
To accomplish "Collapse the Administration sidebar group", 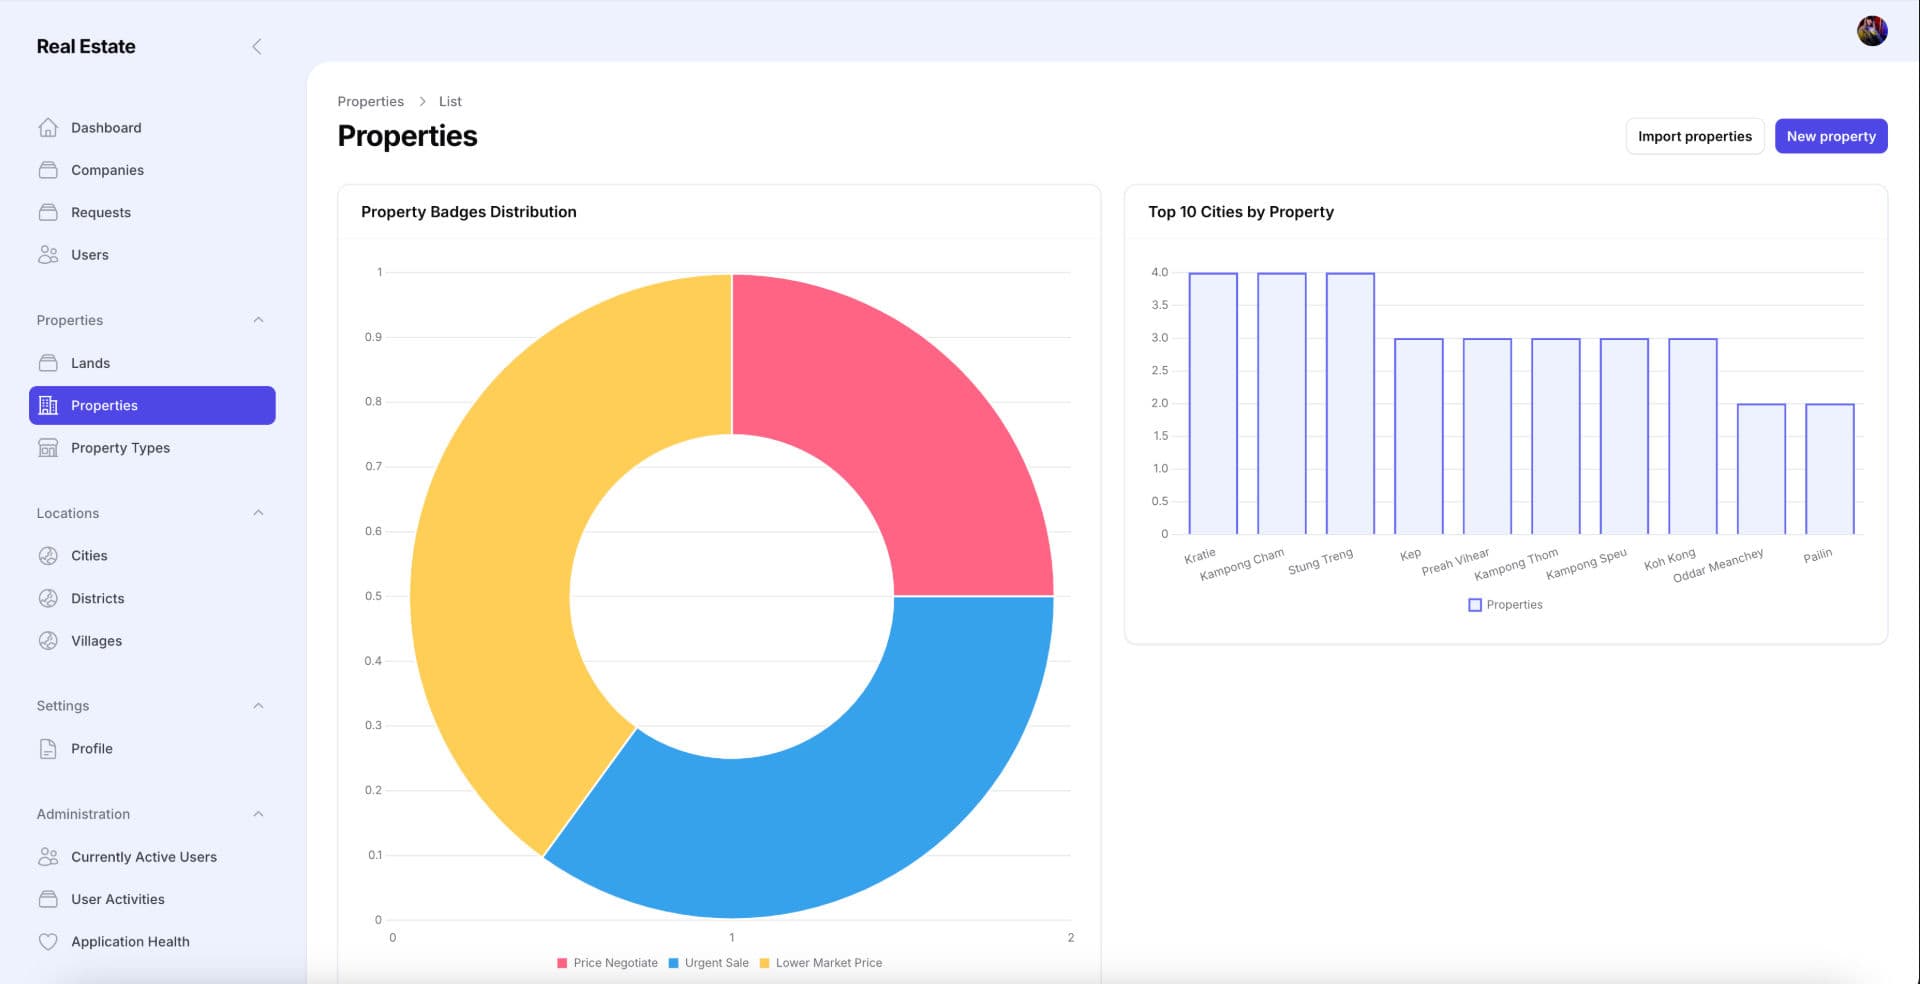I will pos(258,814).
